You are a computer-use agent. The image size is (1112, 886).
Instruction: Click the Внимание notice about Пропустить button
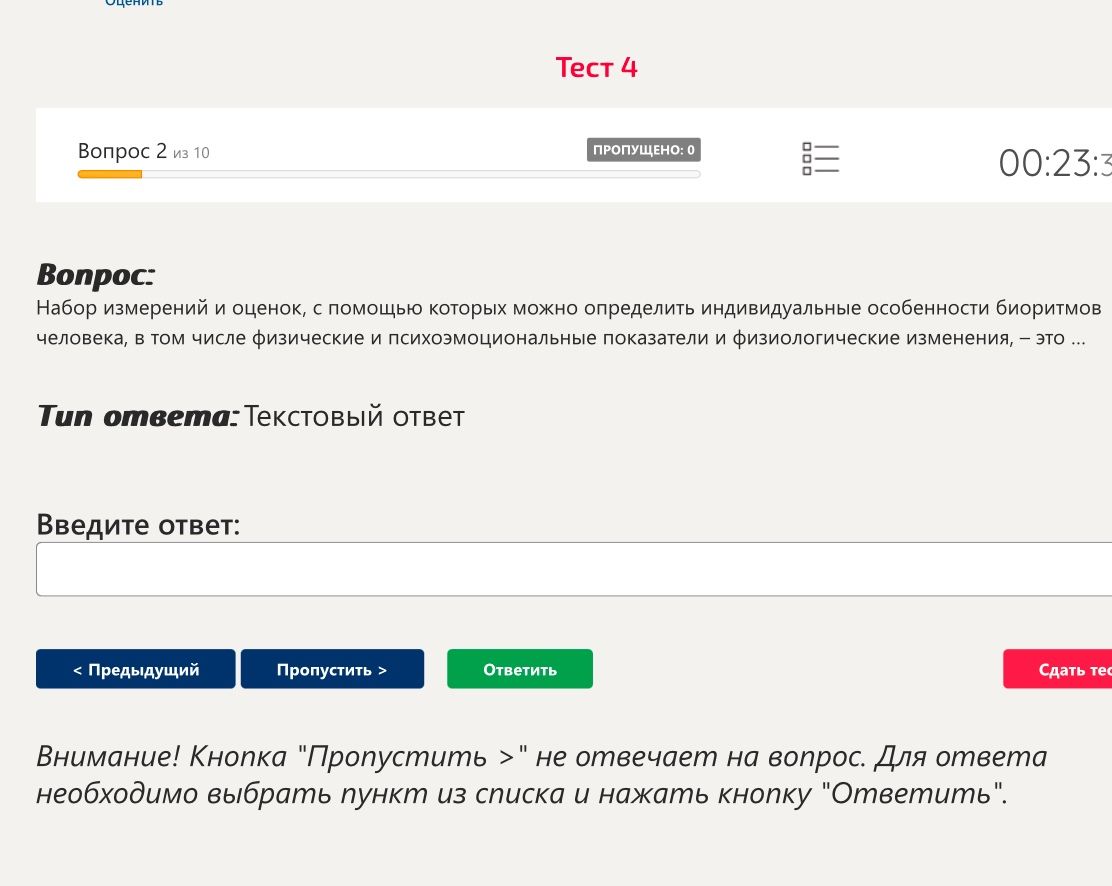pyautogui.click(x=542, y=775)
